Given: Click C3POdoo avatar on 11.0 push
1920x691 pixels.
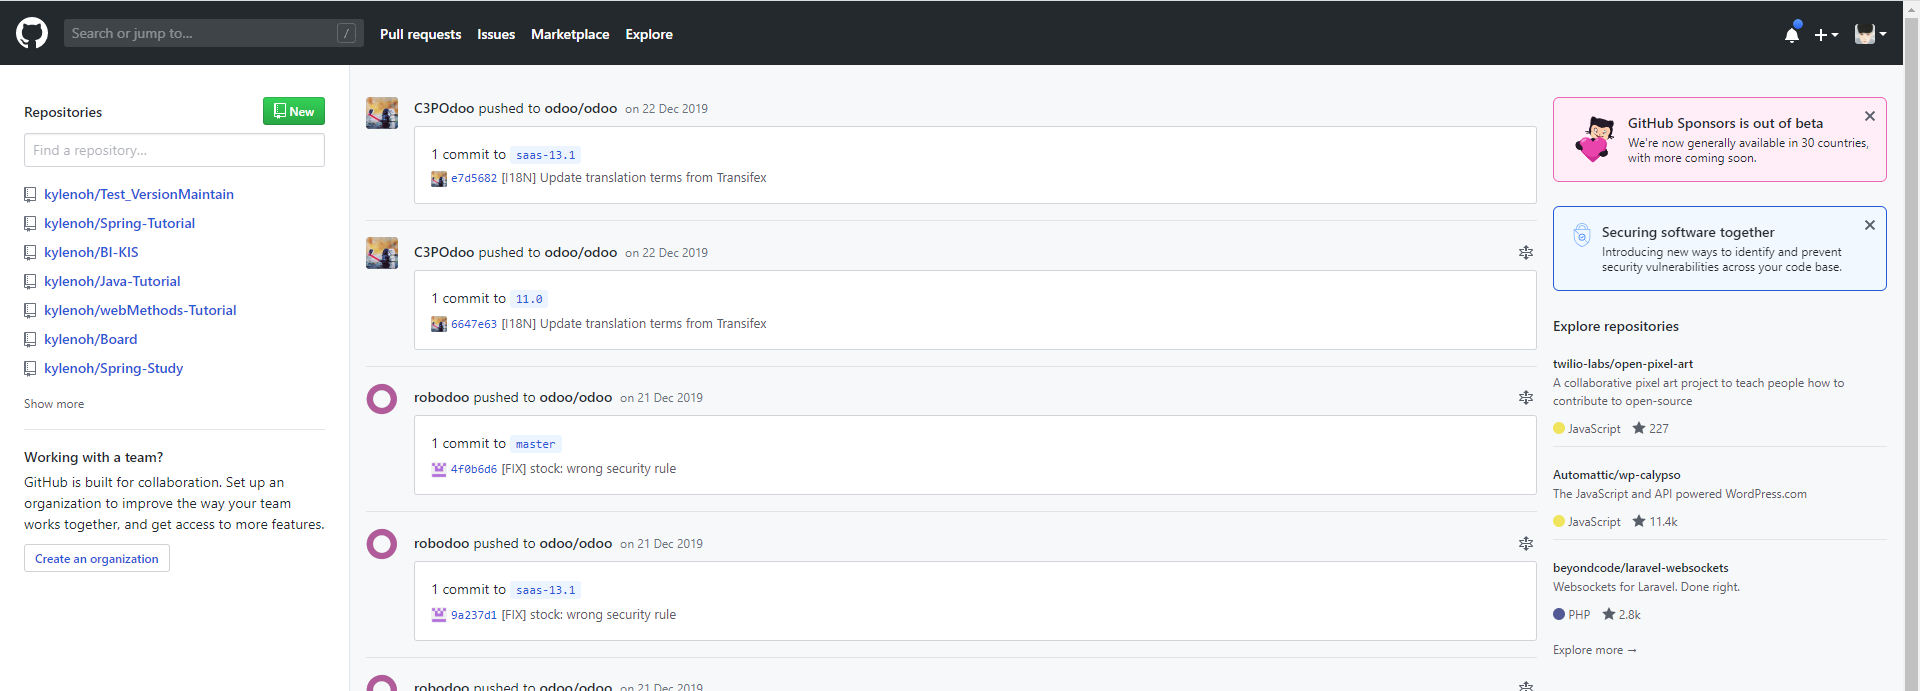Looking at the screenshot, I should tap(382, 253).
